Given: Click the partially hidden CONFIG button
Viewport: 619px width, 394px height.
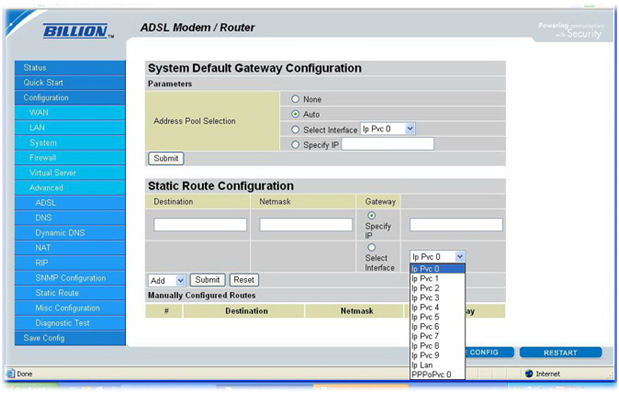Looking at the screenshot, I should tap(490, 353).
